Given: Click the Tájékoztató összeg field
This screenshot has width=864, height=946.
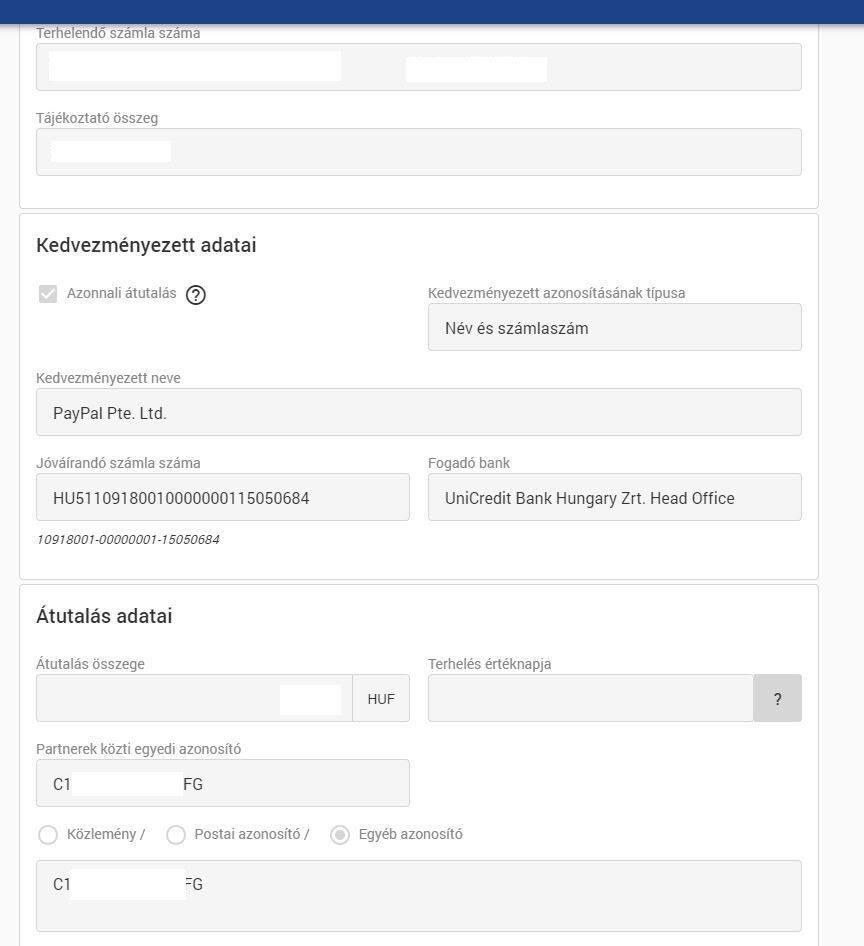Looking at the screenshot, I should 418,153.
